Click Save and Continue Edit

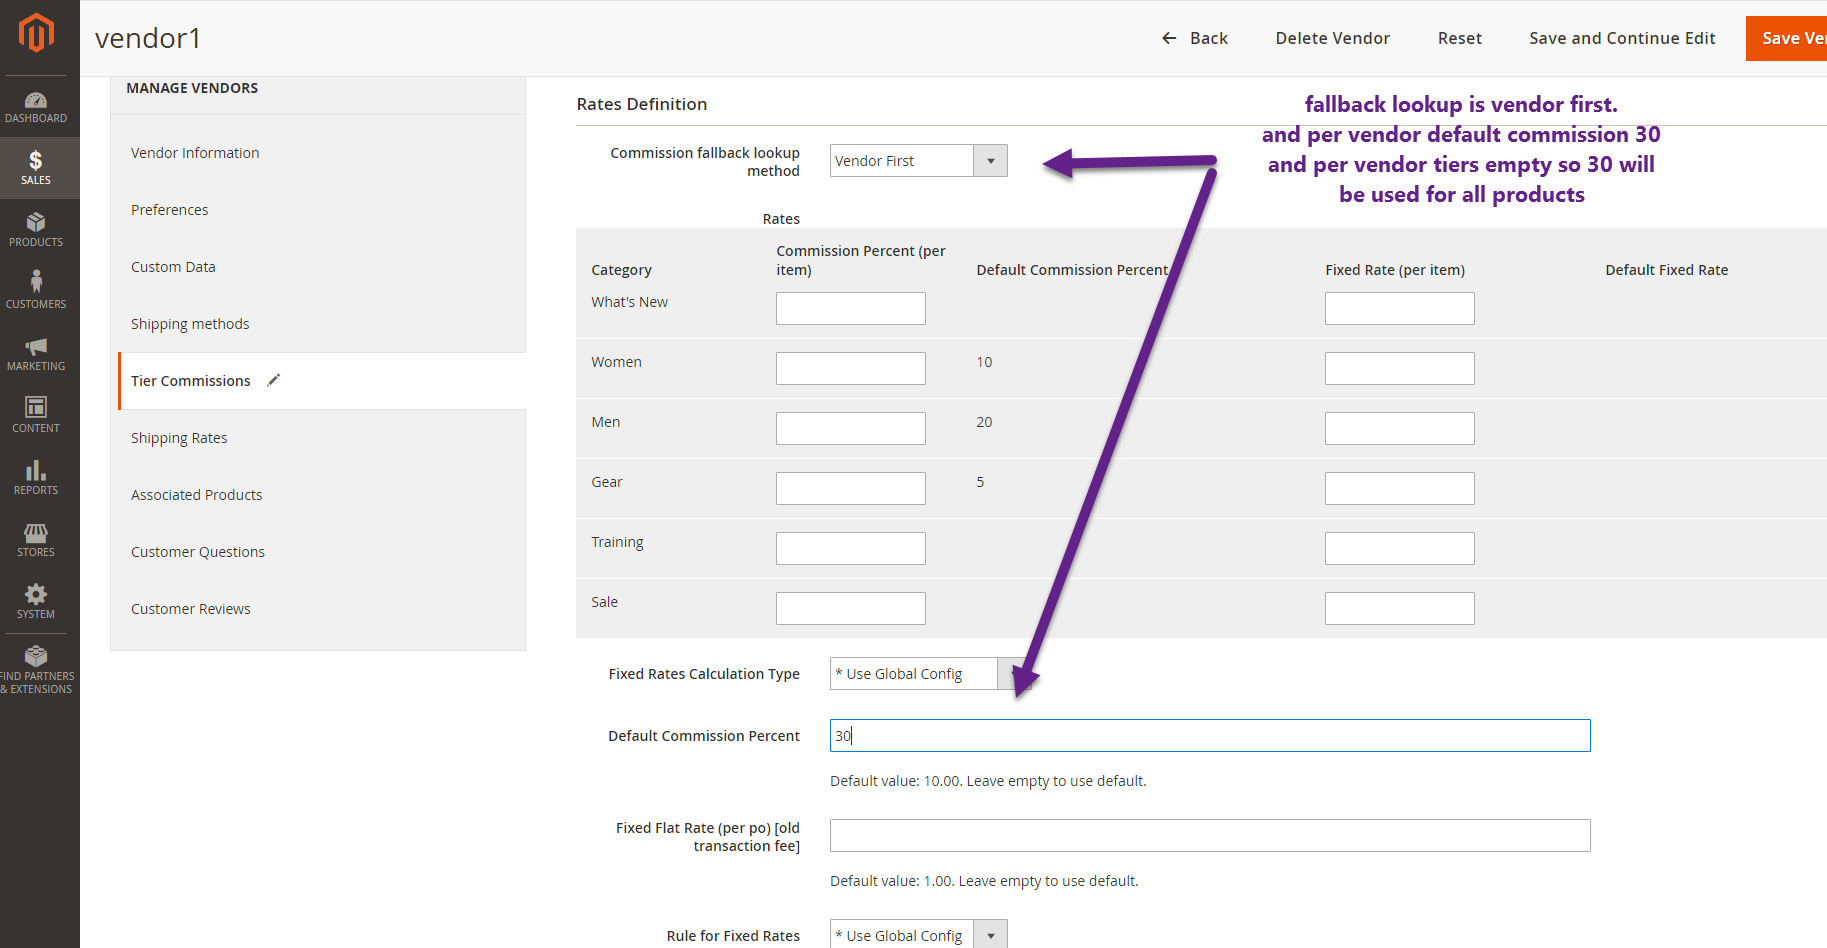1622,38
